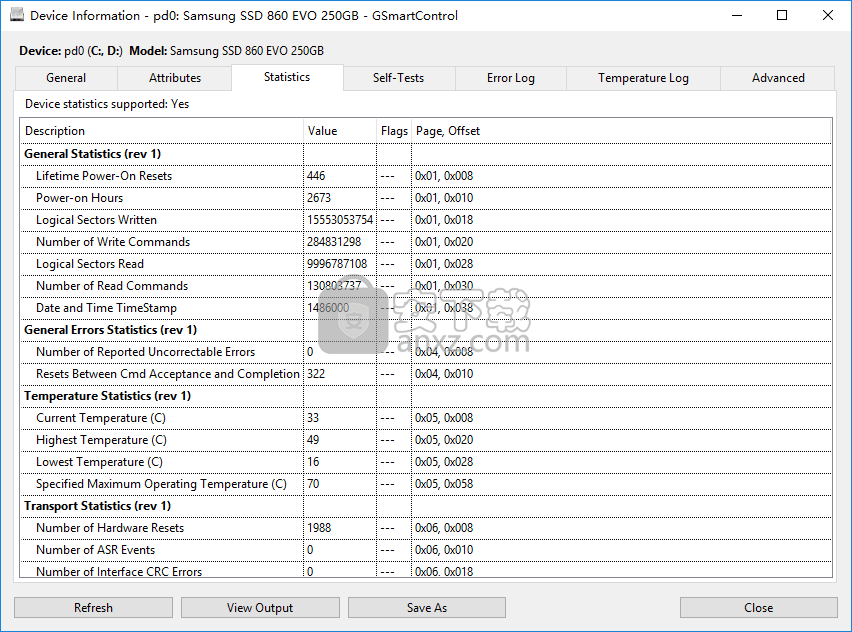The image size is (852, 632).
Task: Click the value 284831298
Action: coord(334,242)
